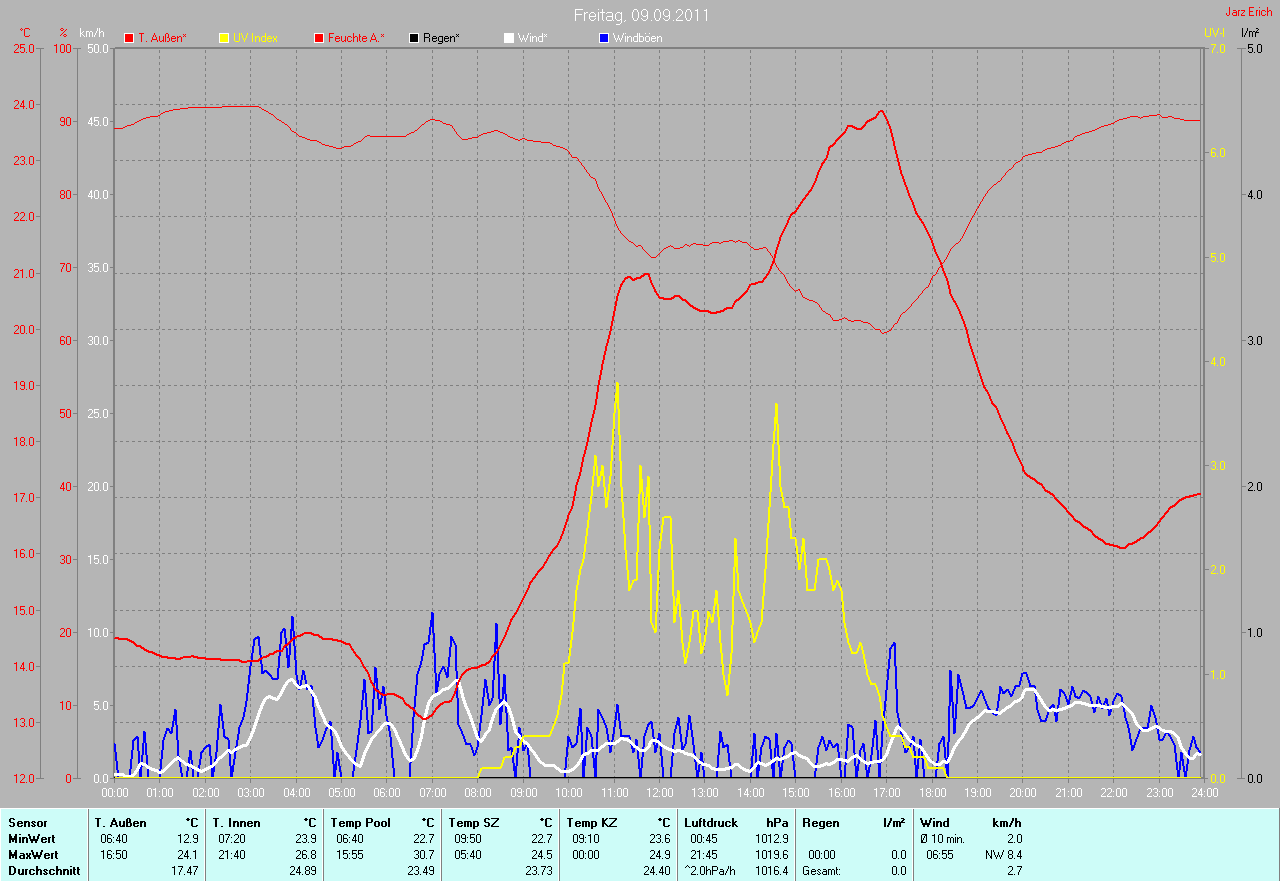
Task: Click the blue Windböen legend swatch
Action: [x=603, y=38]
